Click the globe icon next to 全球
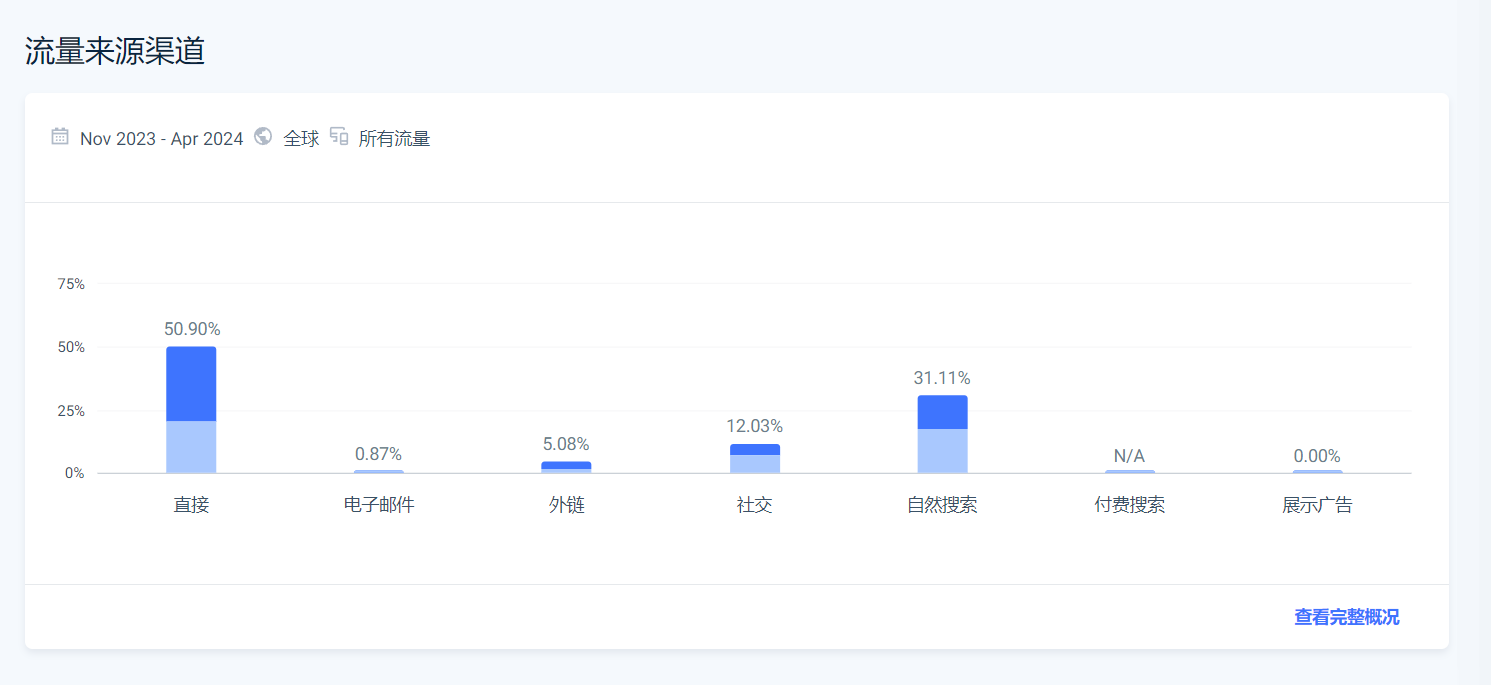This screenshot has height=685, width=1491. coord(263,136)
